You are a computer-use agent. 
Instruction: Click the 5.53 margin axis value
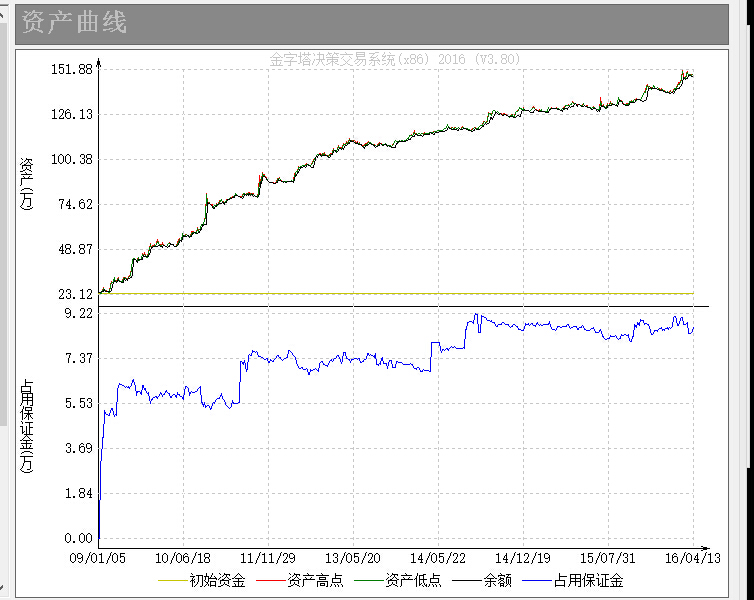[x=78, y=403]
